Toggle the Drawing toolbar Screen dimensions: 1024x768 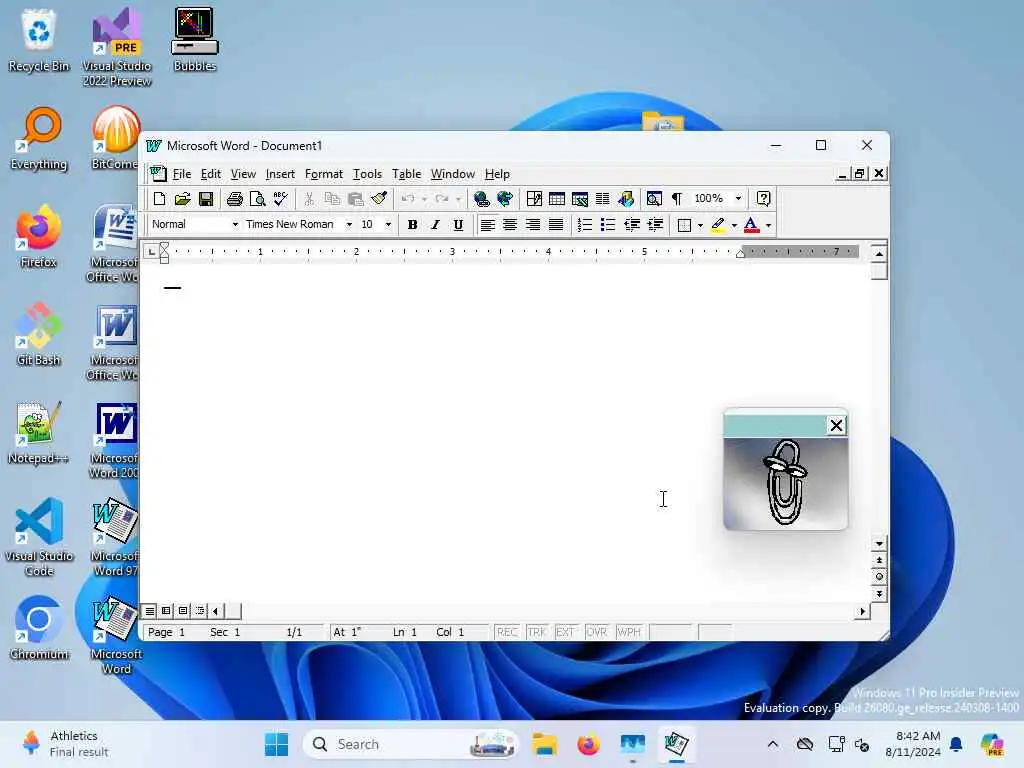(626, 199)
